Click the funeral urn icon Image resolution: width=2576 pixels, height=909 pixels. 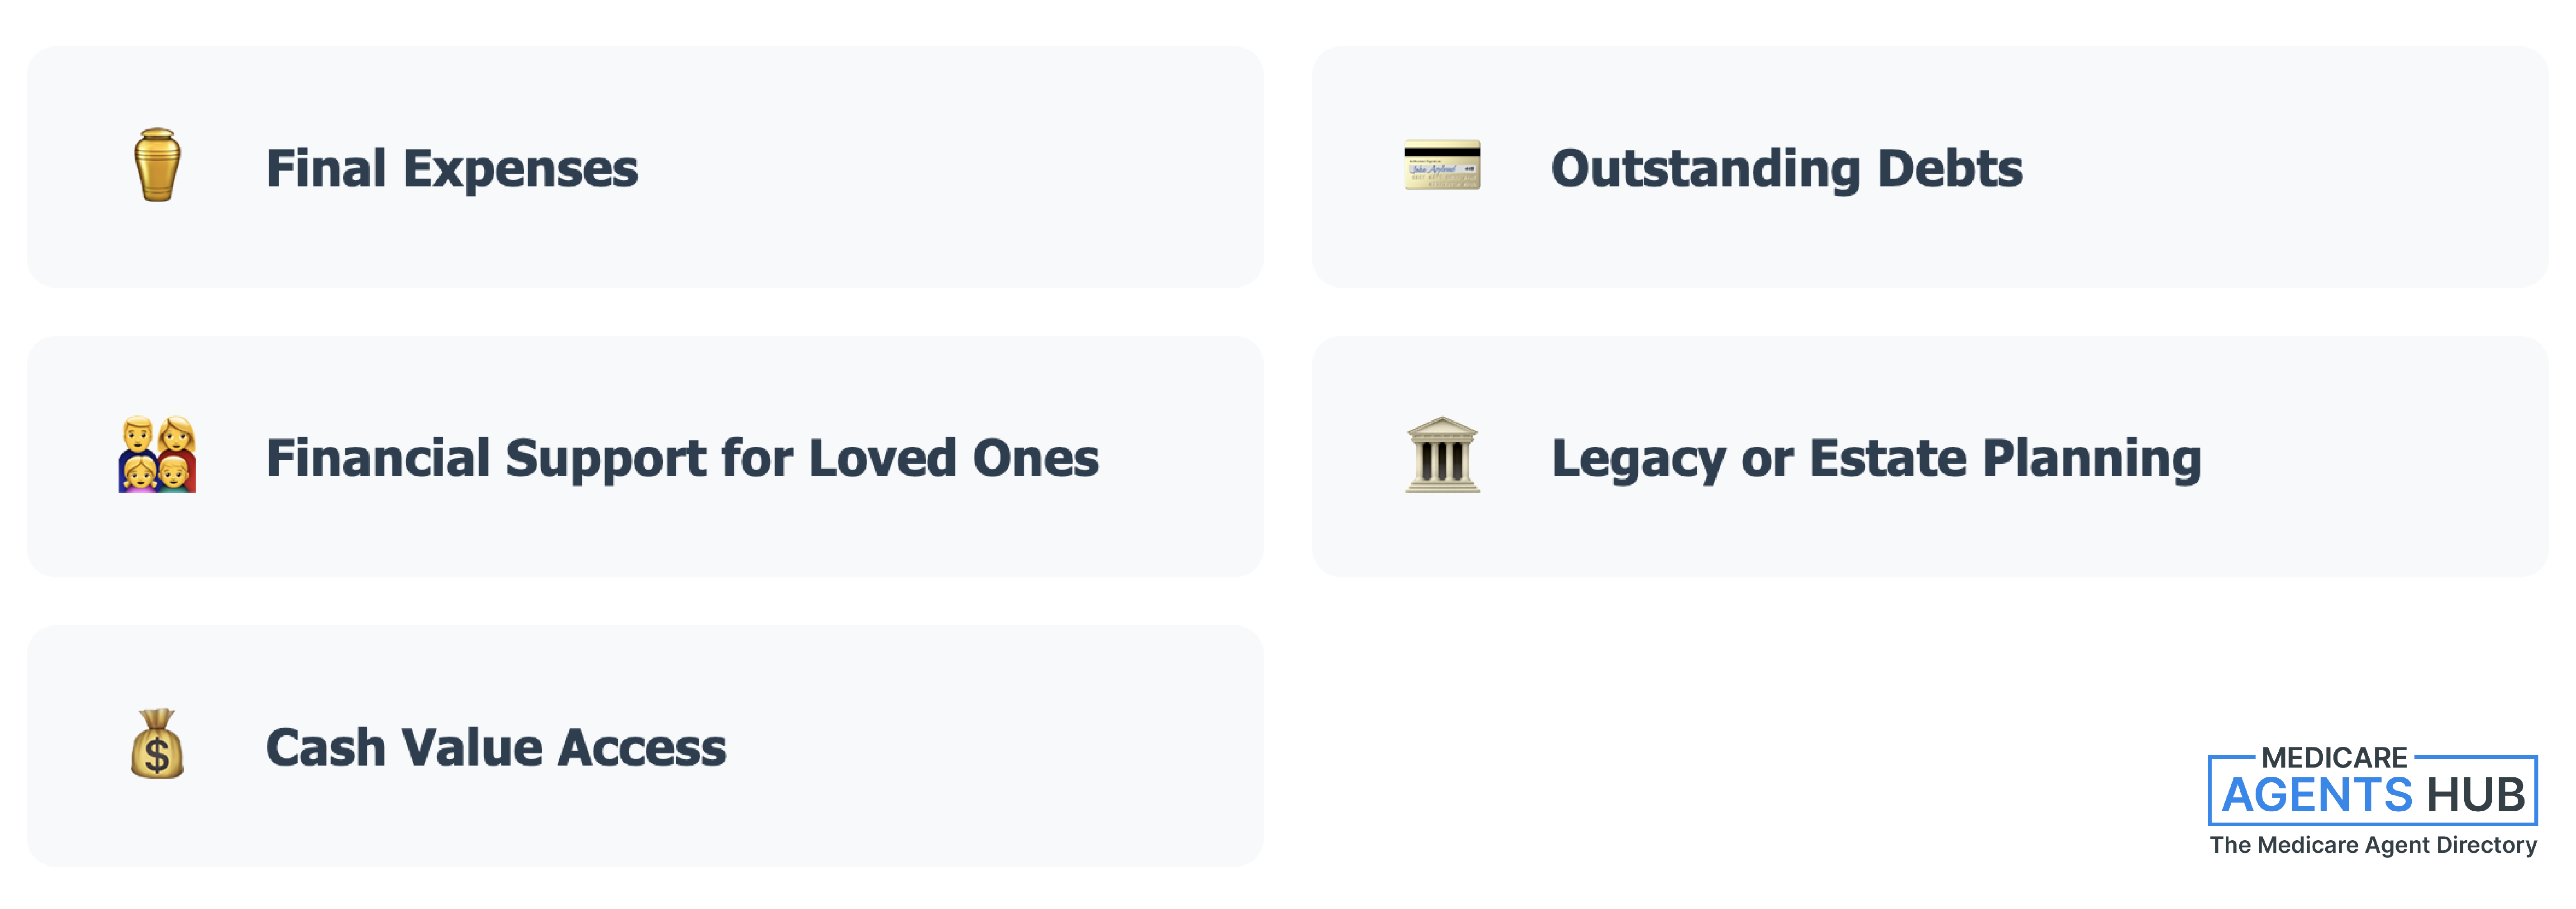point(157,166)
